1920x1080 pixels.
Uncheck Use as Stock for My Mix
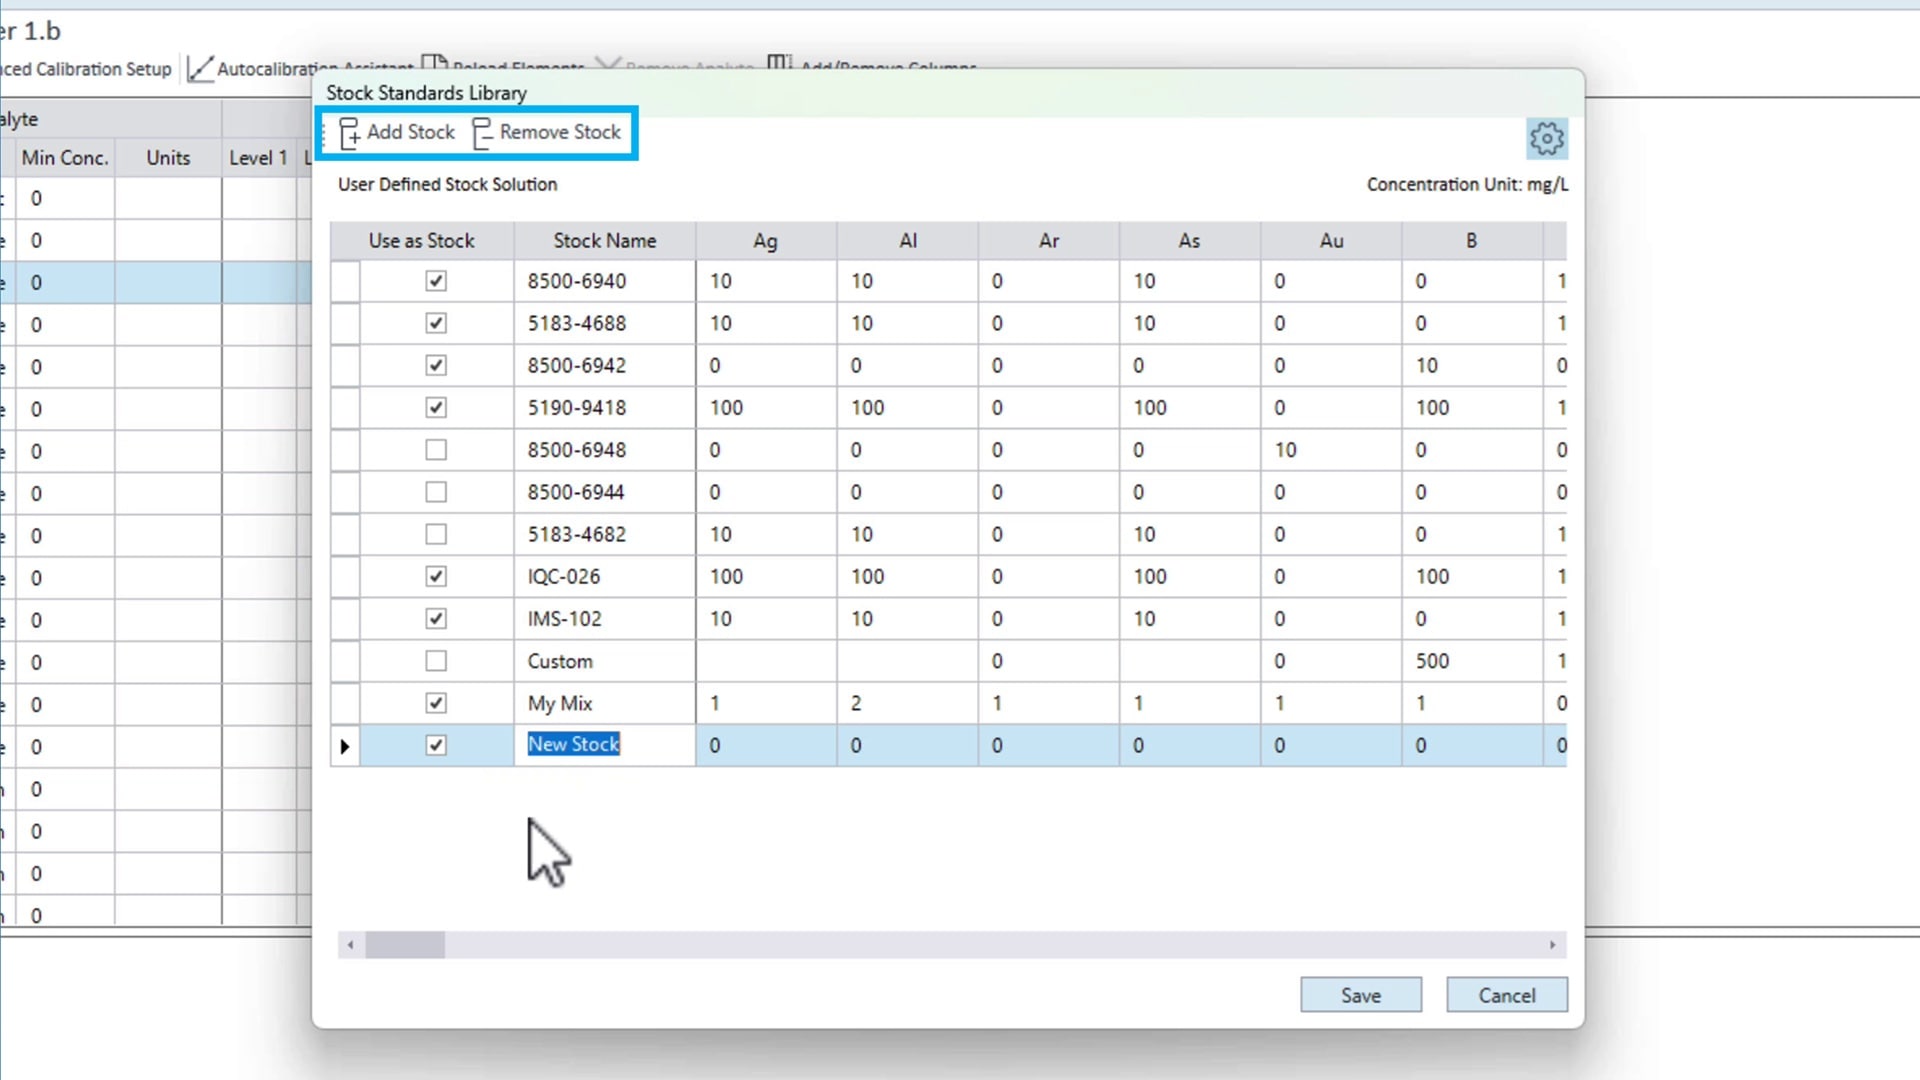[x=436, y=703]
